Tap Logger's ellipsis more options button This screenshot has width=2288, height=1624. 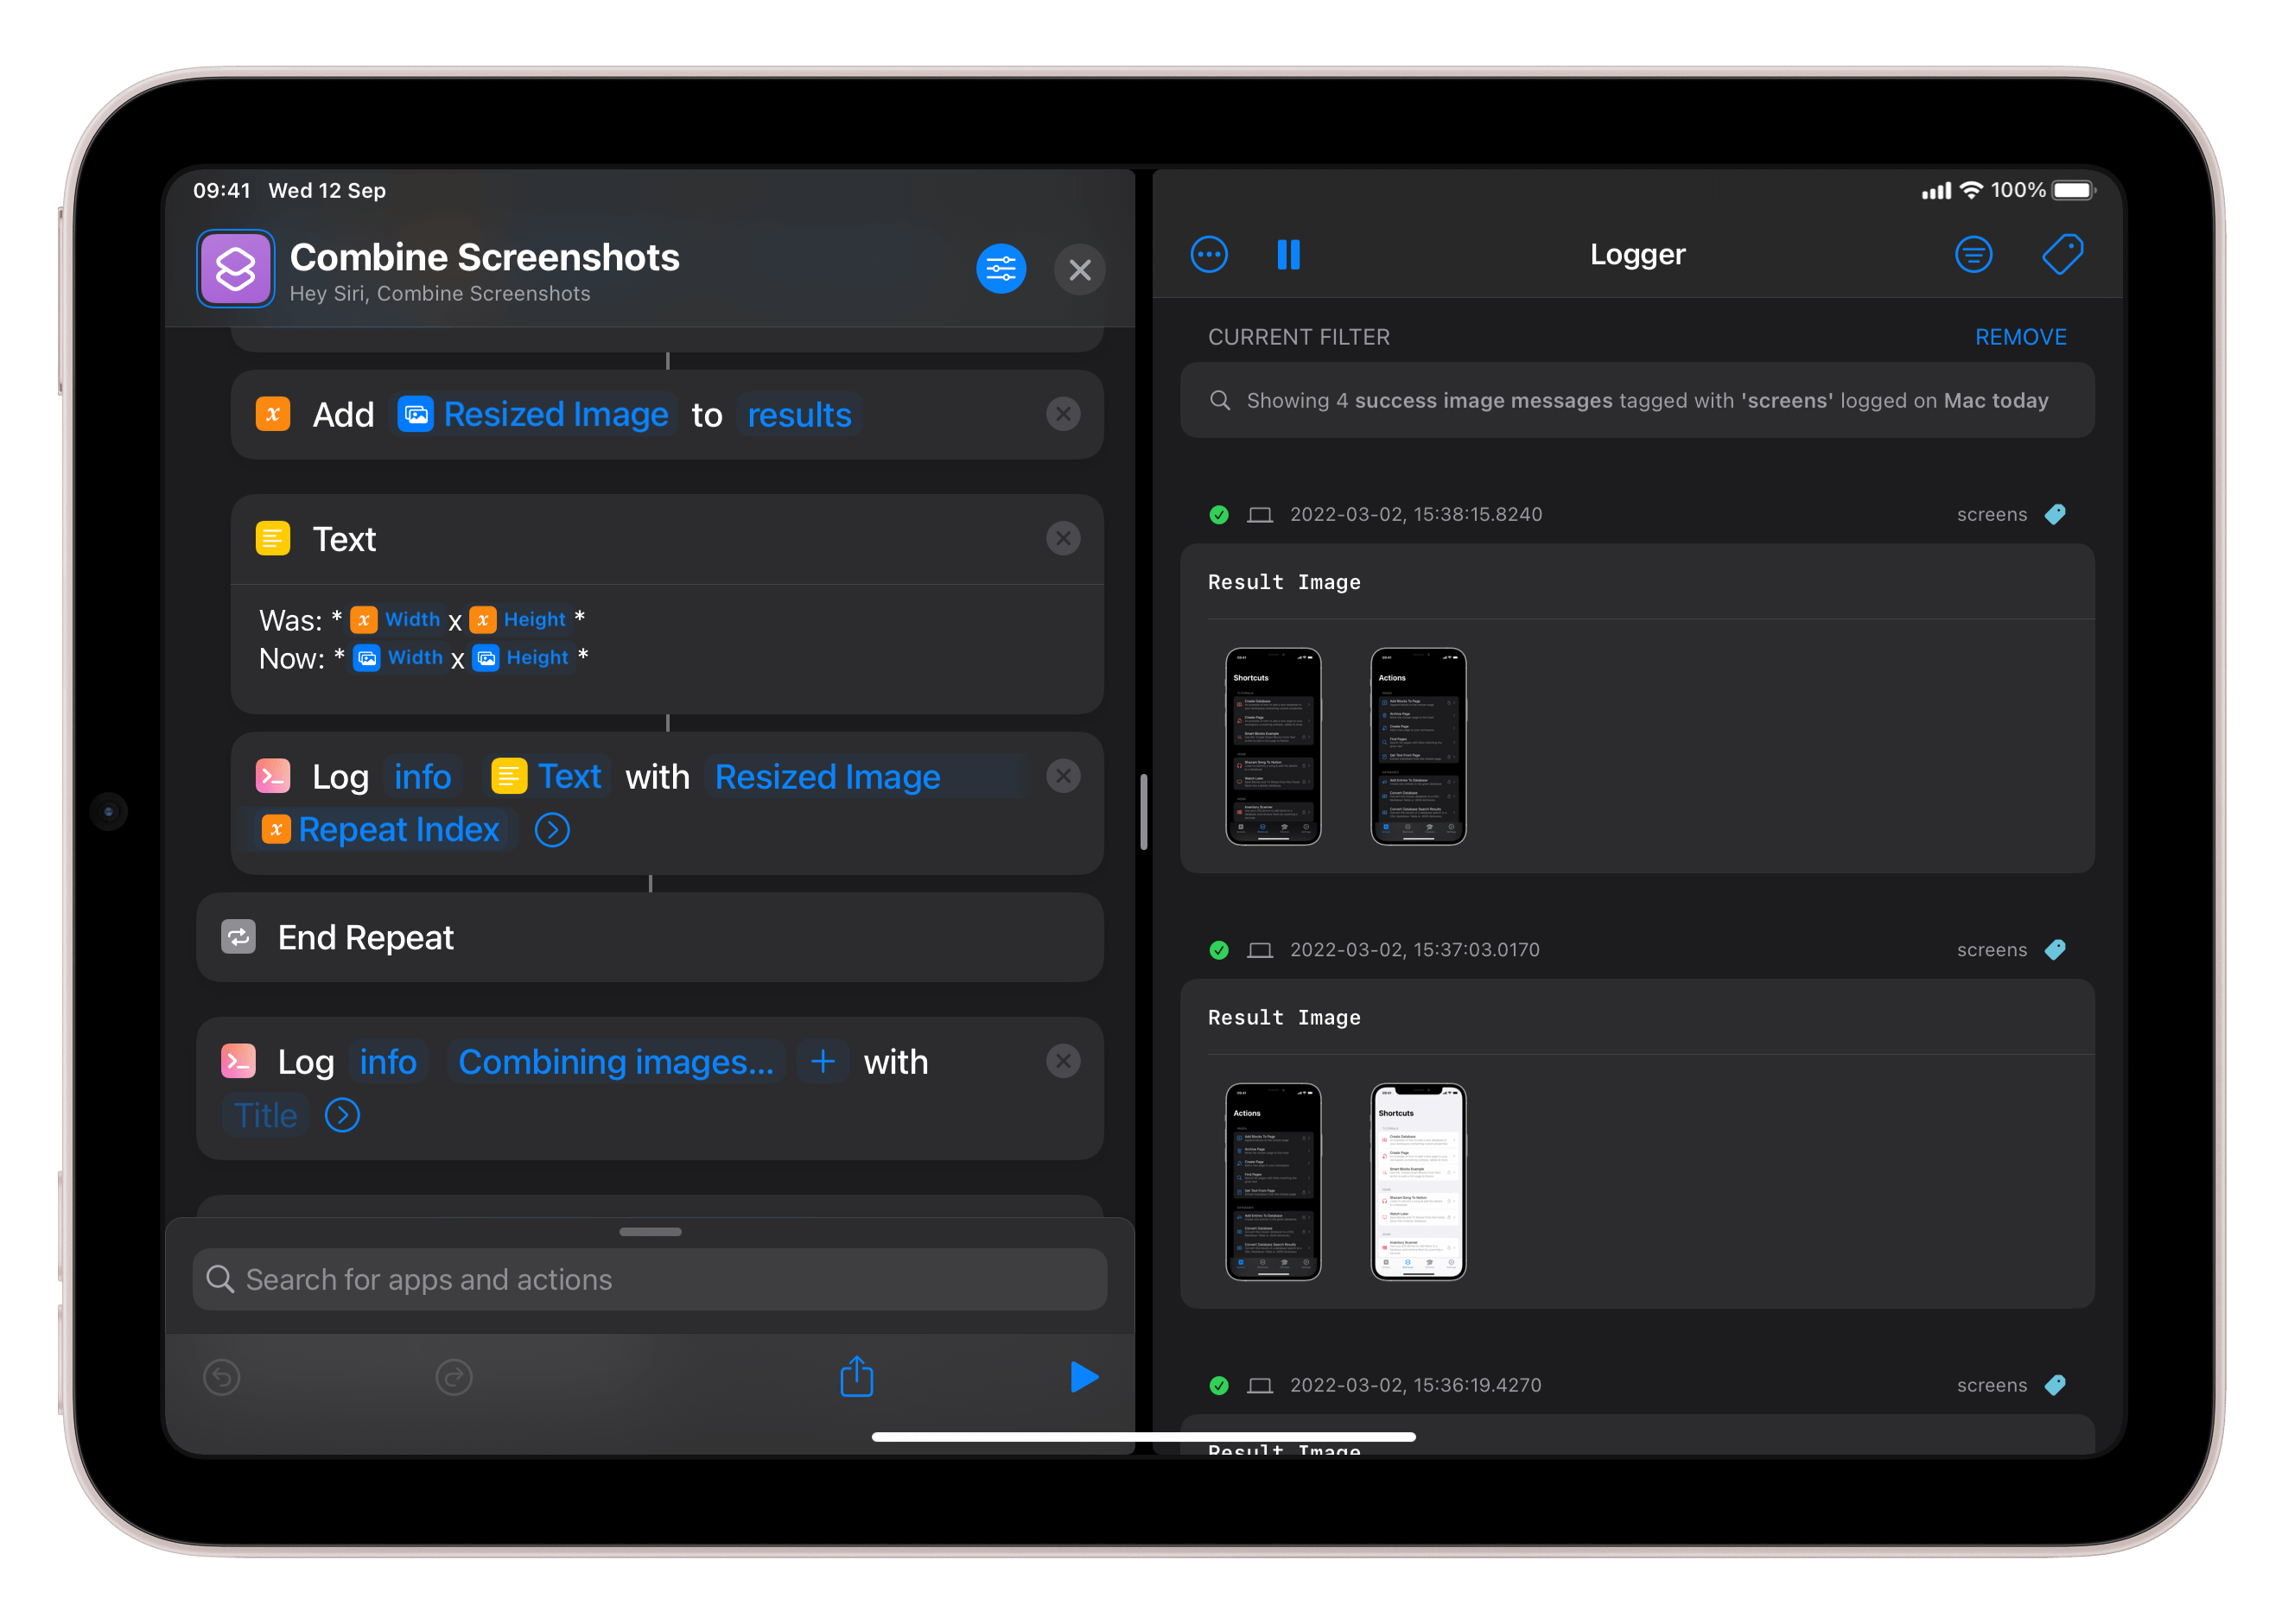tap(1208, 254)
